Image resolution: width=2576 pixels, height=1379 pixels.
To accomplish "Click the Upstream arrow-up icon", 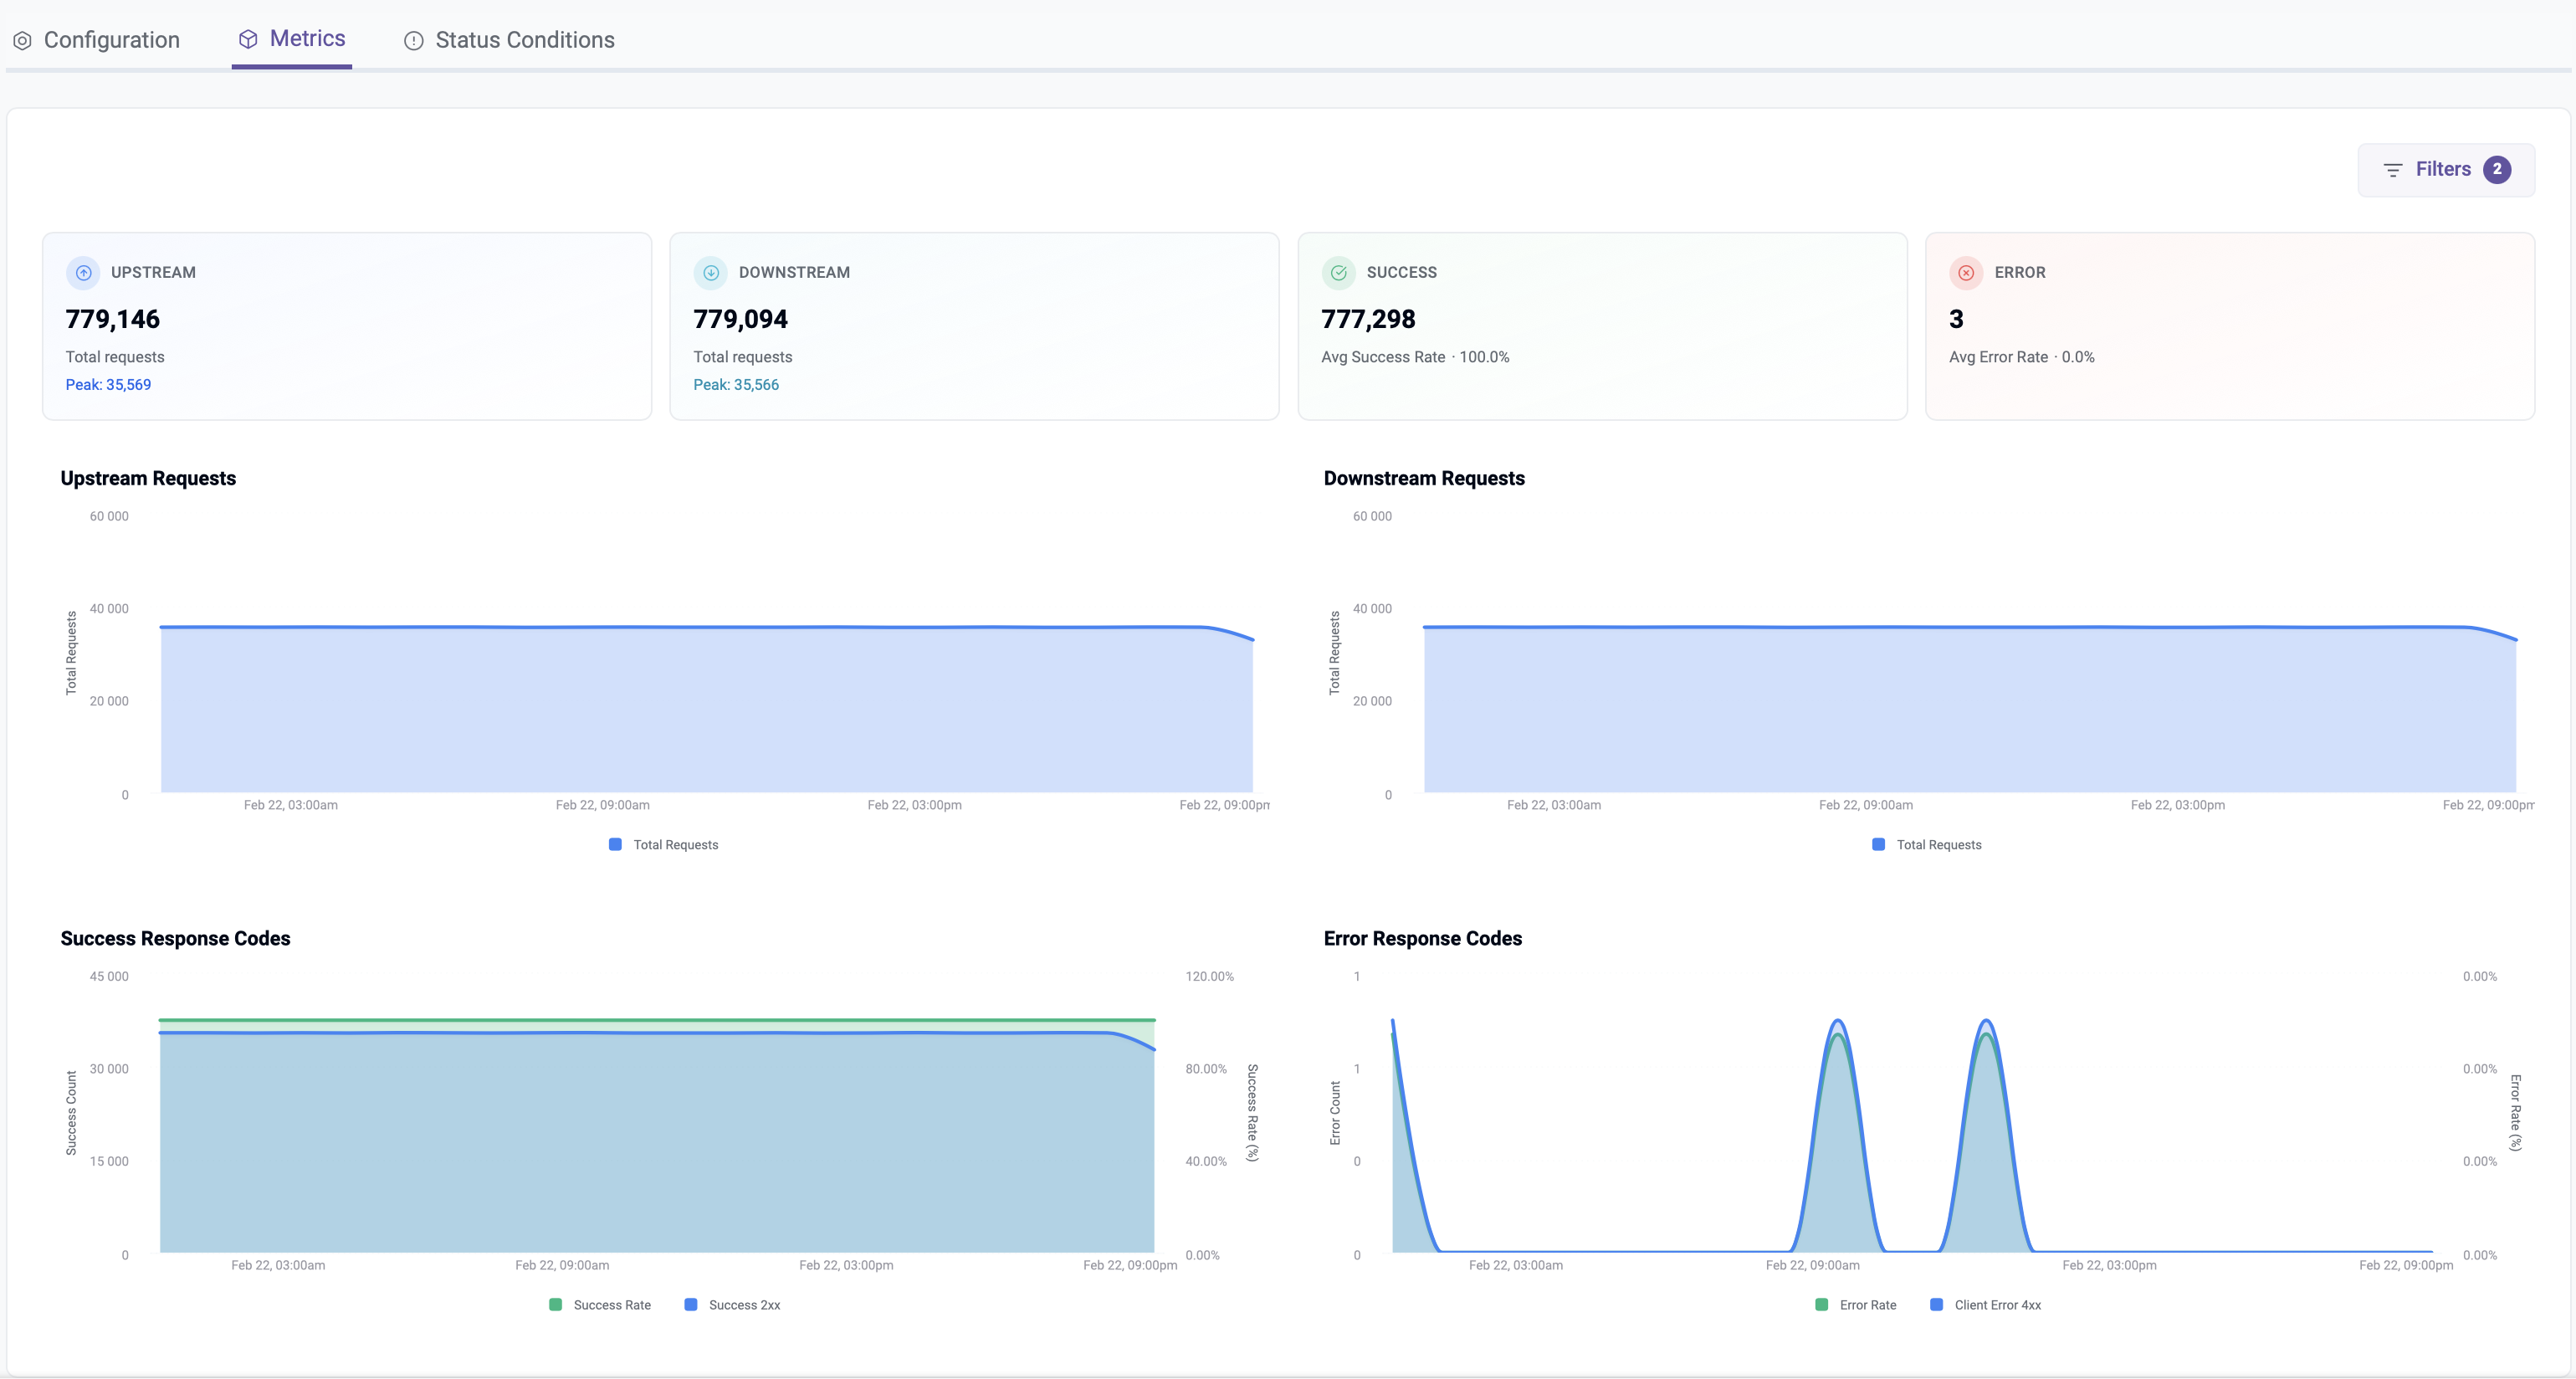I will (84, 272).
